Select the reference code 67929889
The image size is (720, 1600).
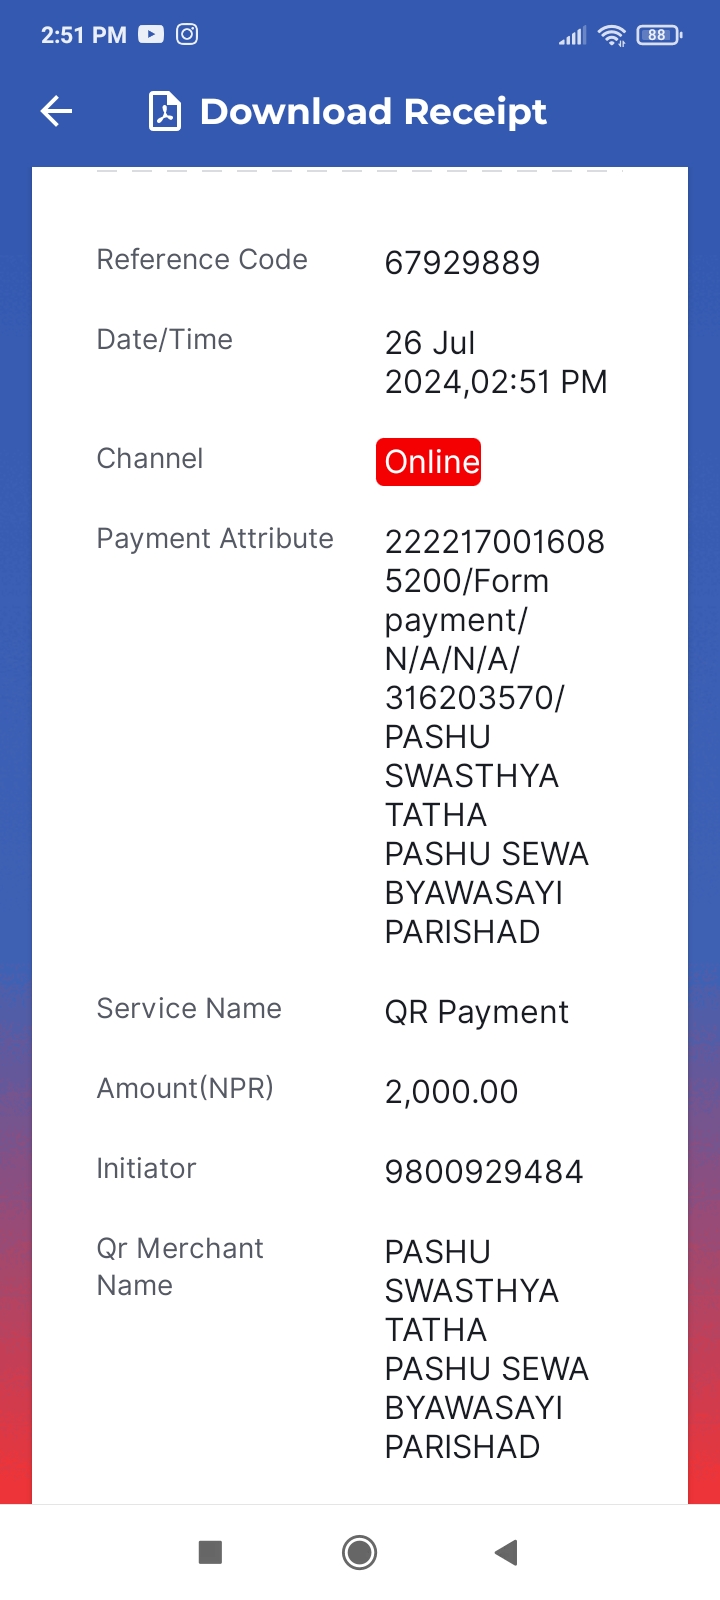click(462, 263)
